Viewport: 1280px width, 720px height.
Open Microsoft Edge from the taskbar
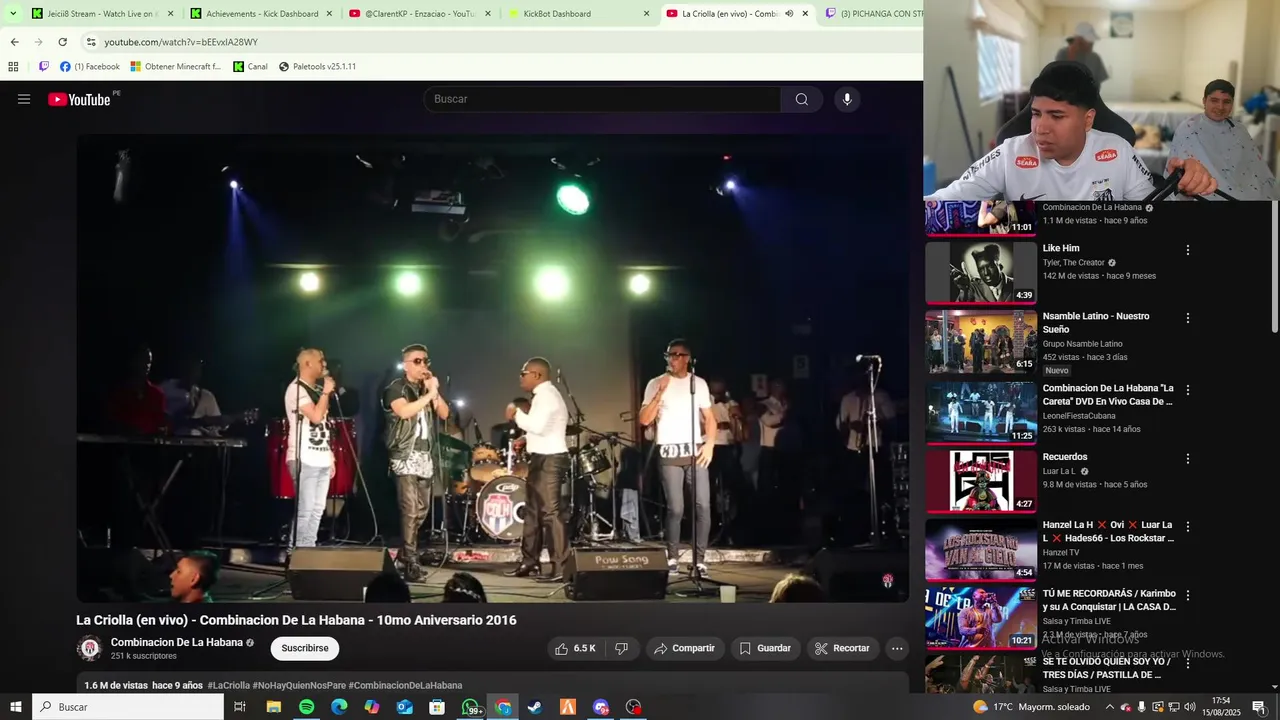339,707
